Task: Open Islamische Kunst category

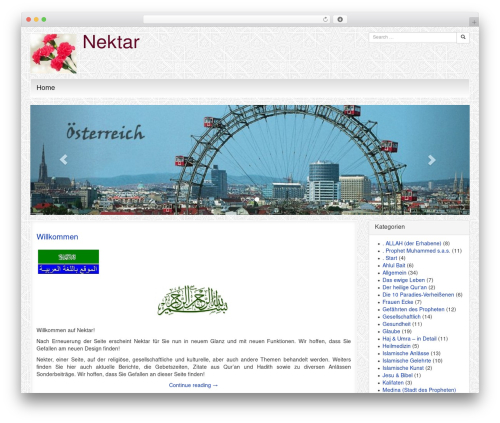Action: (403, 368)
